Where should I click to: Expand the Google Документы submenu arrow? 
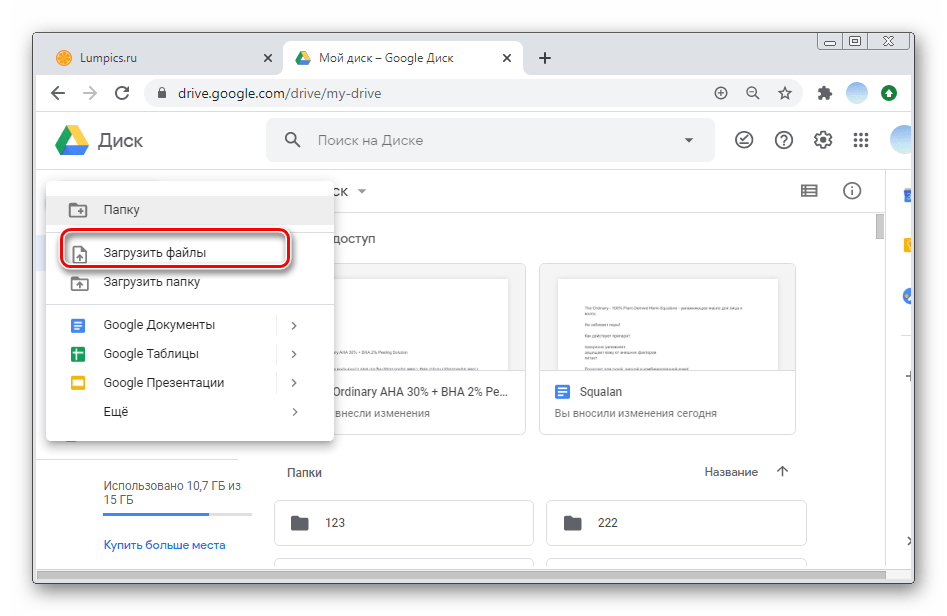click(x=294, y=326)
